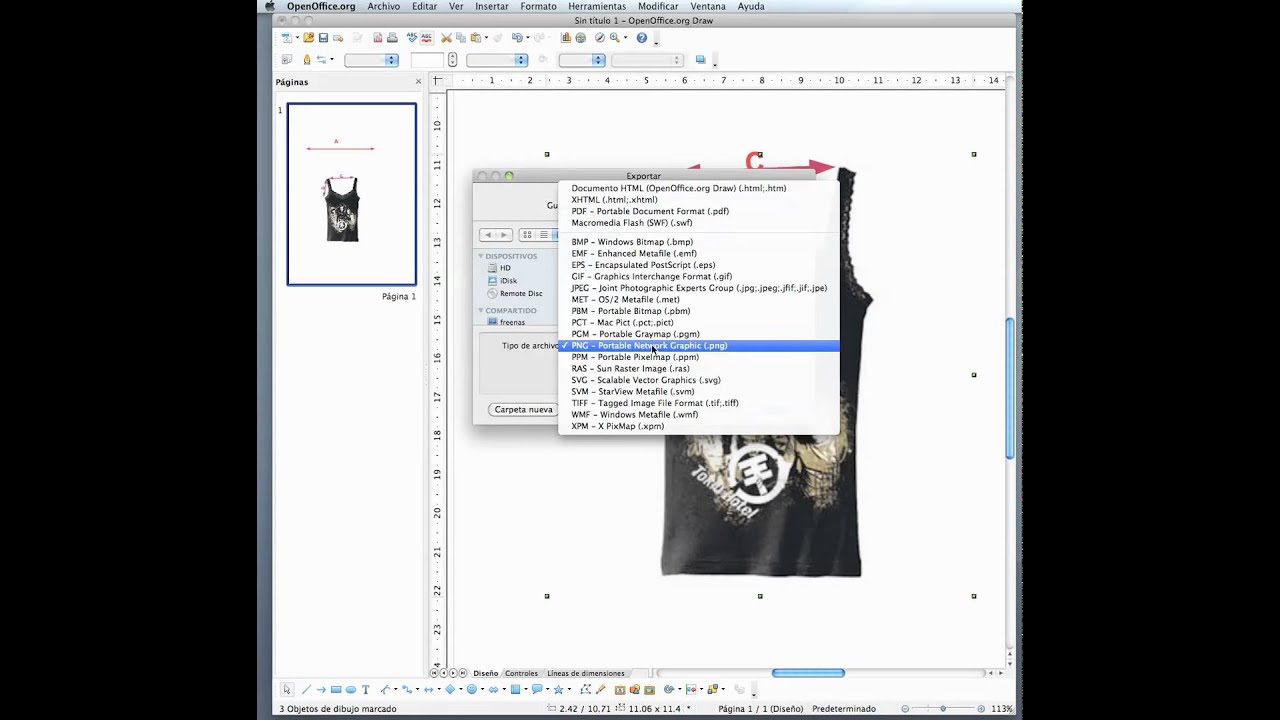Screen dimensions: 1280x720
Task: Click the Email document icon
Action: 338,38
